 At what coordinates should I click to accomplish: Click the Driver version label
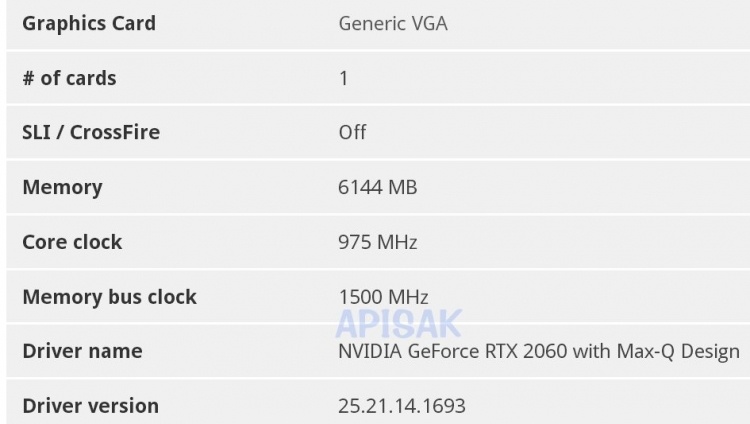(90, 406)
